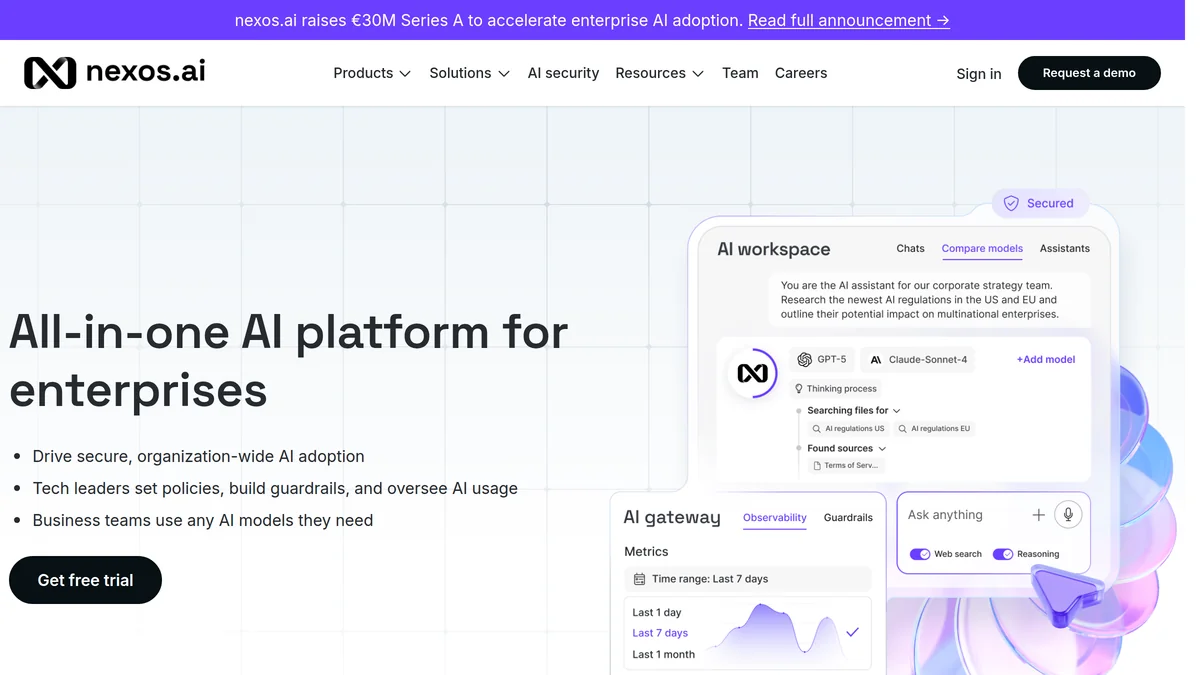Enable the Web search toggle

pos(920,553)
